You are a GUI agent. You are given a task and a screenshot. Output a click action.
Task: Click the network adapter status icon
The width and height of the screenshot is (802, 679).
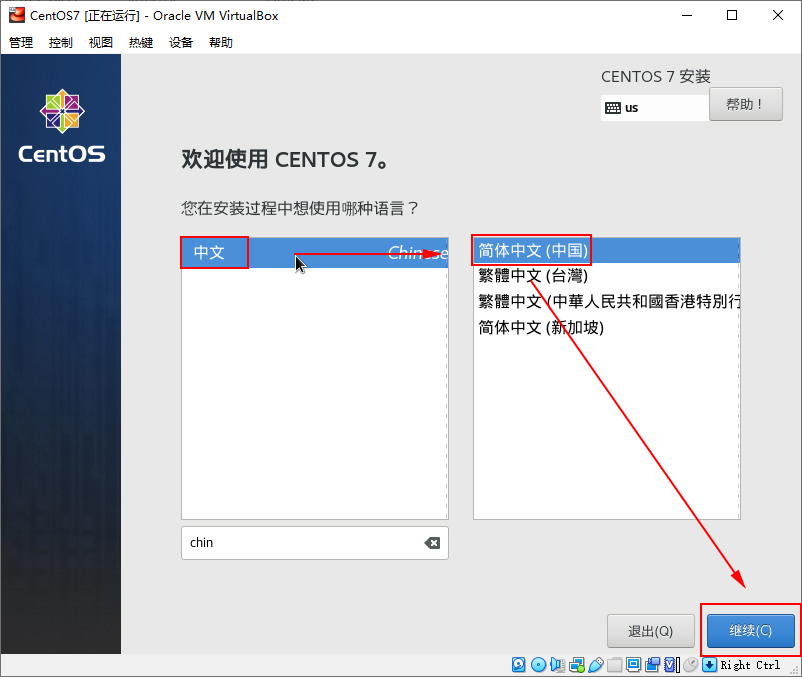click(578, 664)
